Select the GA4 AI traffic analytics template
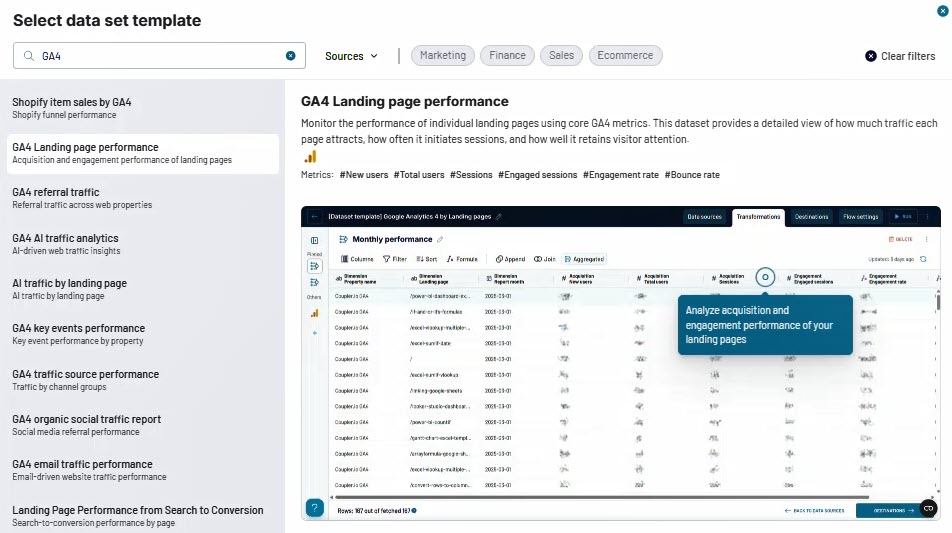 pyautogui.click(x=143, y=244)
